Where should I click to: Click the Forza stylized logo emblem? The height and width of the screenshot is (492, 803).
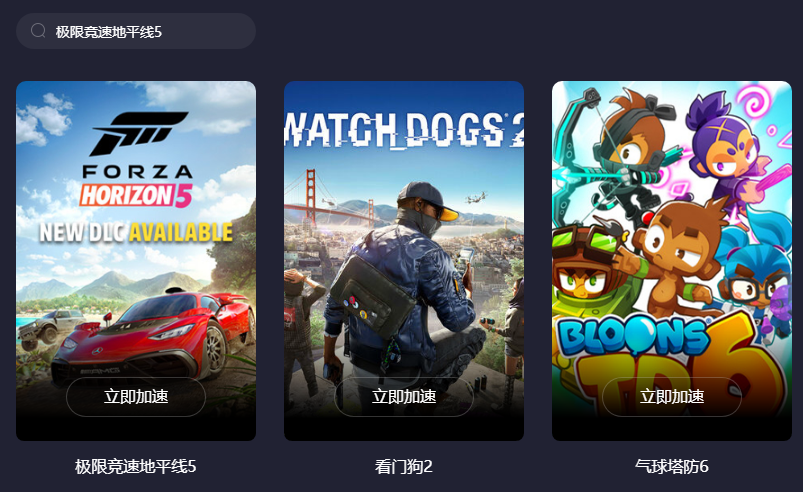(138, 133)
